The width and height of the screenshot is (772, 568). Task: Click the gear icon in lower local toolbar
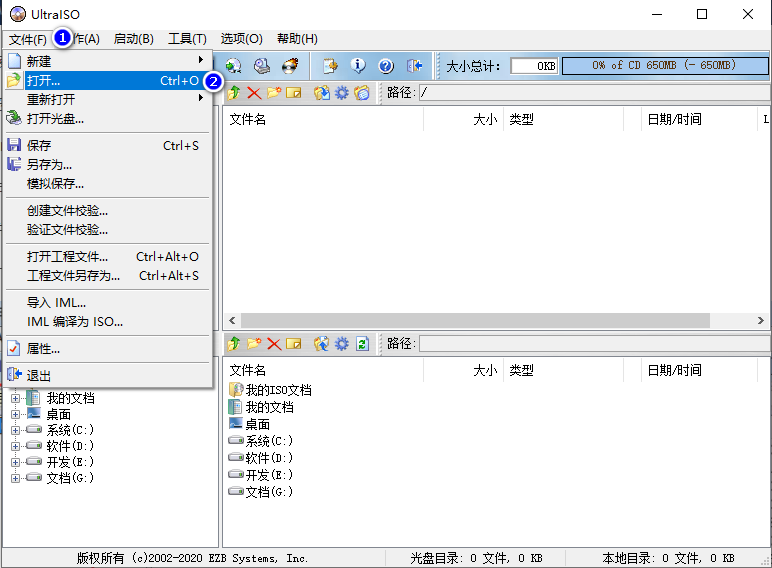[342, 344]
